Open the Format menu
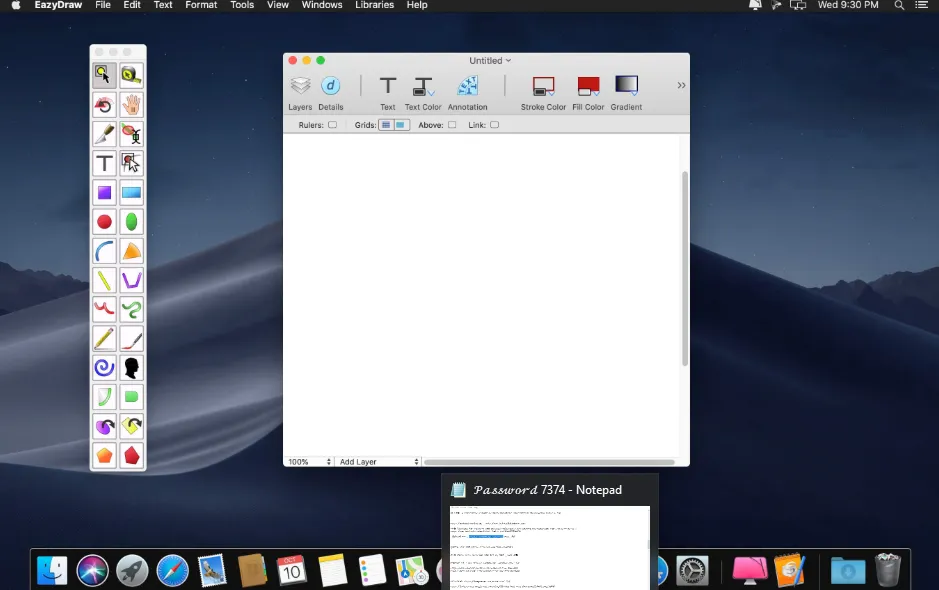 click(x=201, y=5)
